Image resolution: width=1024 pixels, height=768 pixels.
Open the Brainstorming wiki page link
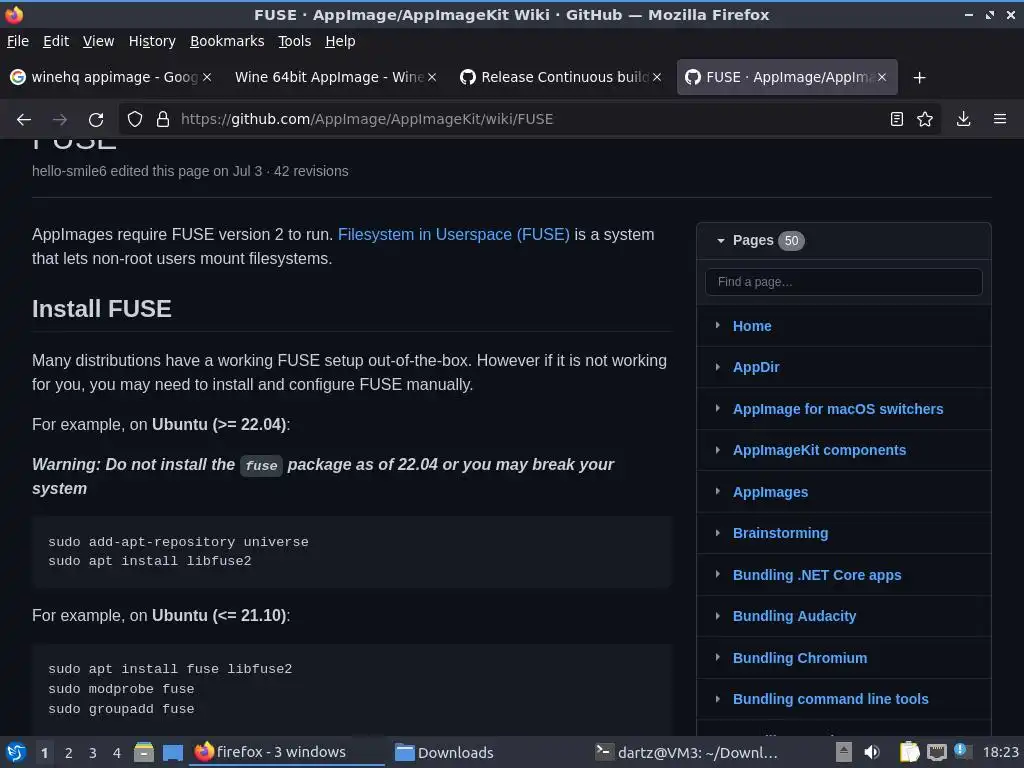pos(780,533)
